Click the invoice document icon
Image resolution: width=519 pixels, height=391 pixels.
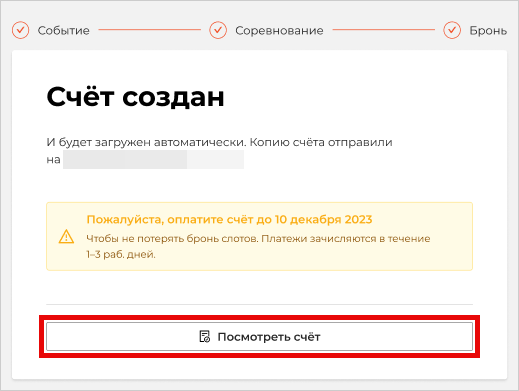[204, 337]
